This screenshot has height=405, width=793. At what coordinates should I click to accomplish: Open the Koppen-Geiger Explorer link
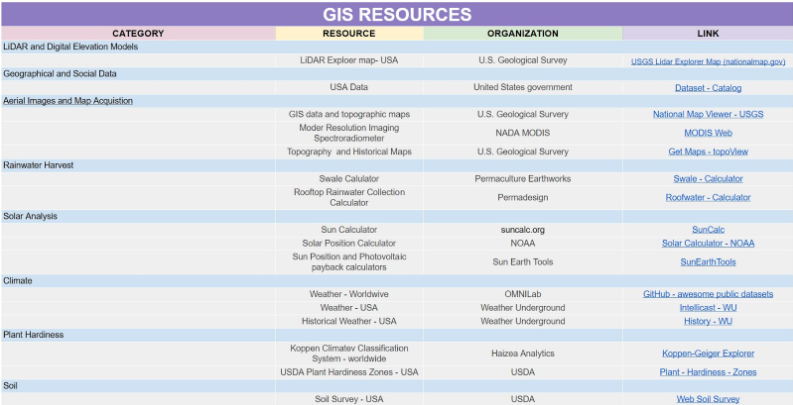(708, 353)
